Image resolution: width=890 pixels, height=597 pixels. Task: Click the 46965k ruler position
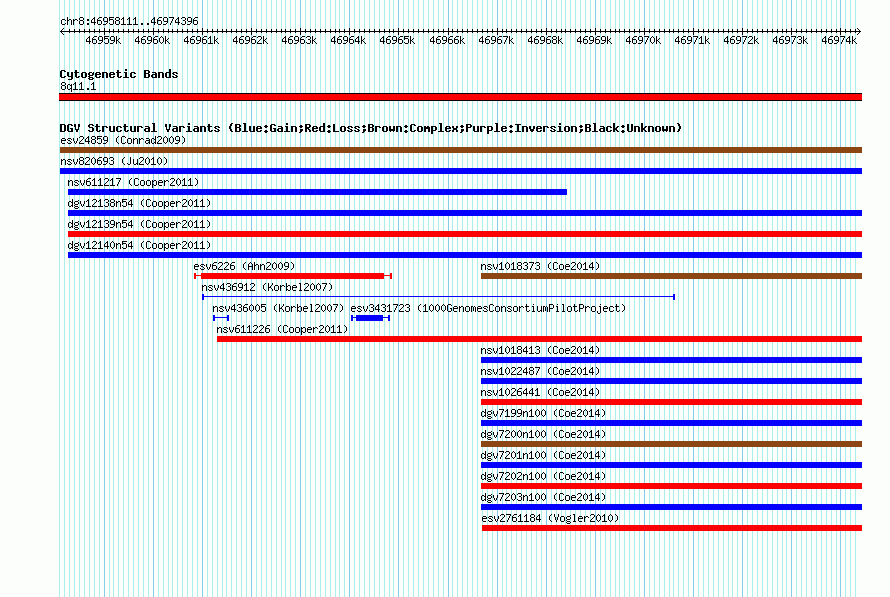(x=397, y=40)
